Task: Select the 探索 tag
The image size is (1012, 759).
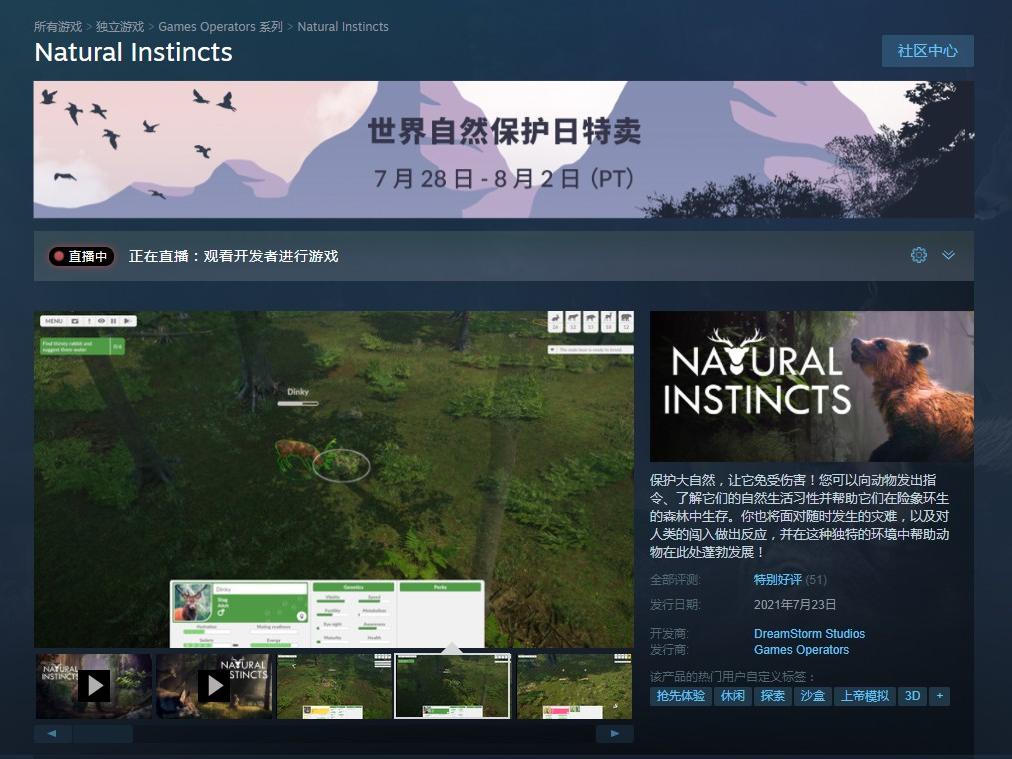Action: pos(773,696)
